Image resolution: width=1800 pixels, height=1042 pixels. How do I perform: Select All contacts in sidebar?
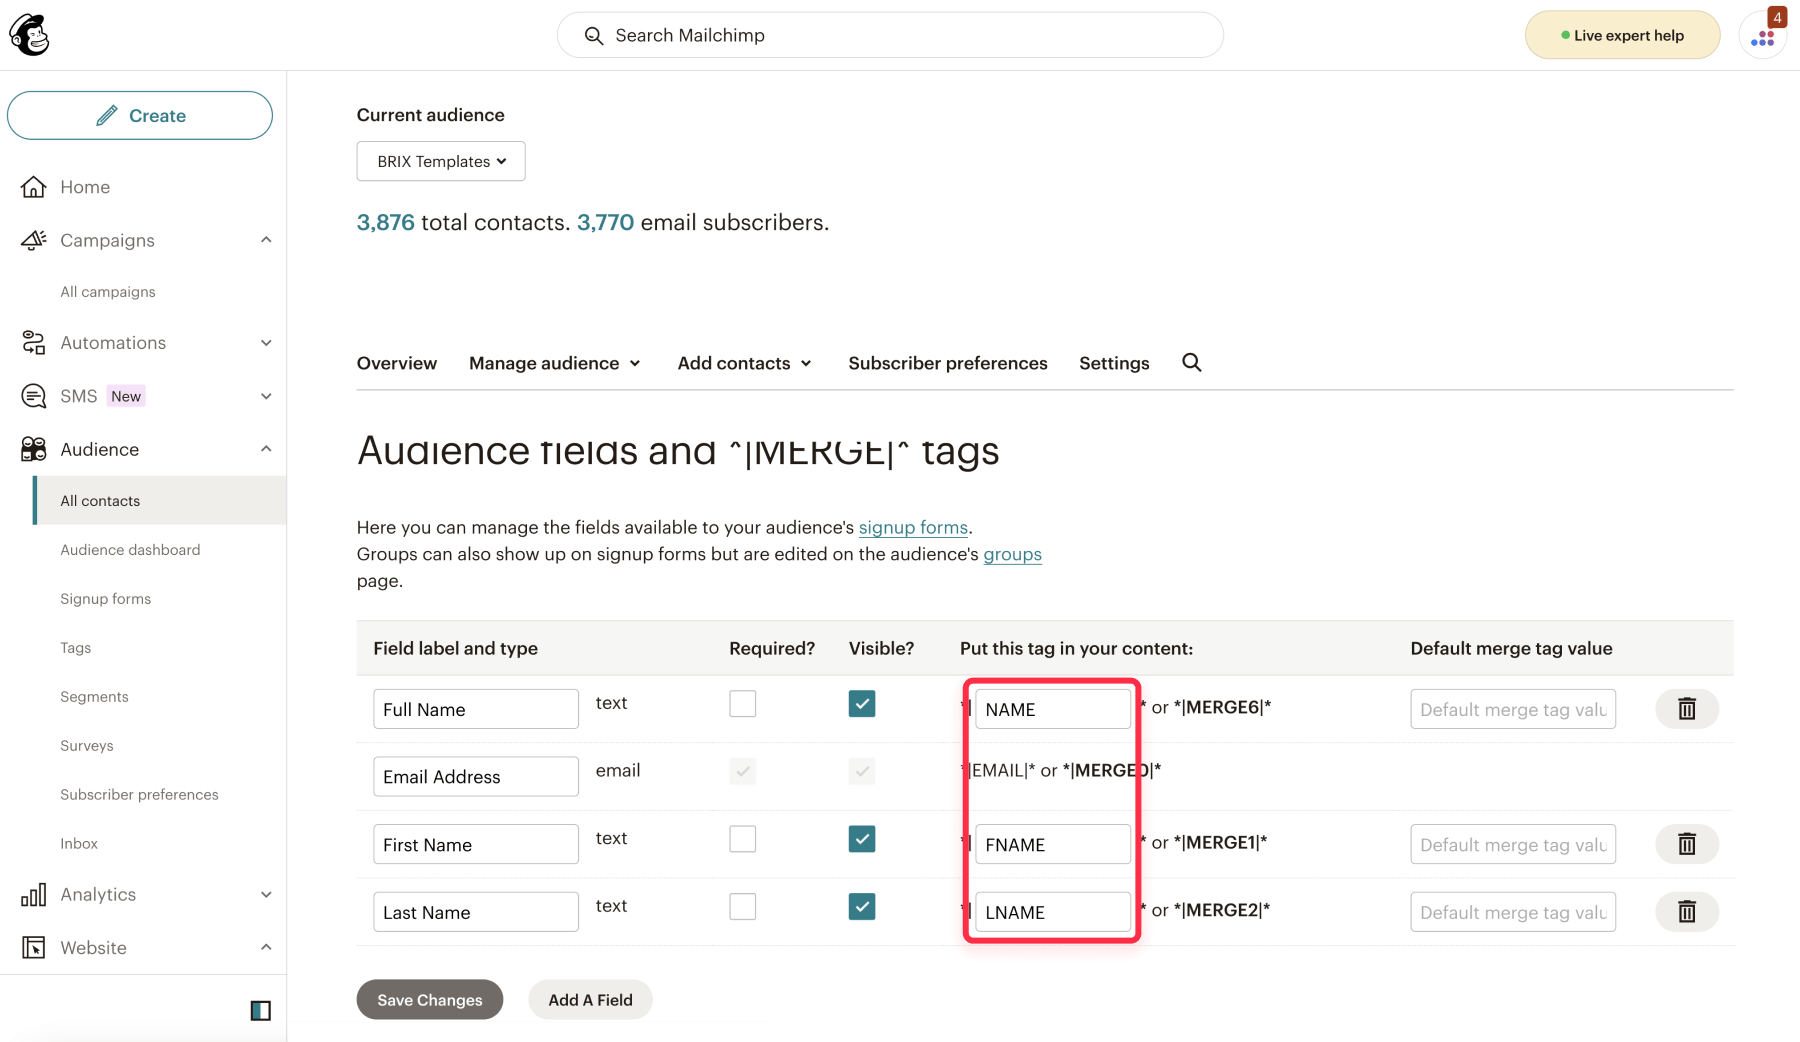click(x=160, y=500)
